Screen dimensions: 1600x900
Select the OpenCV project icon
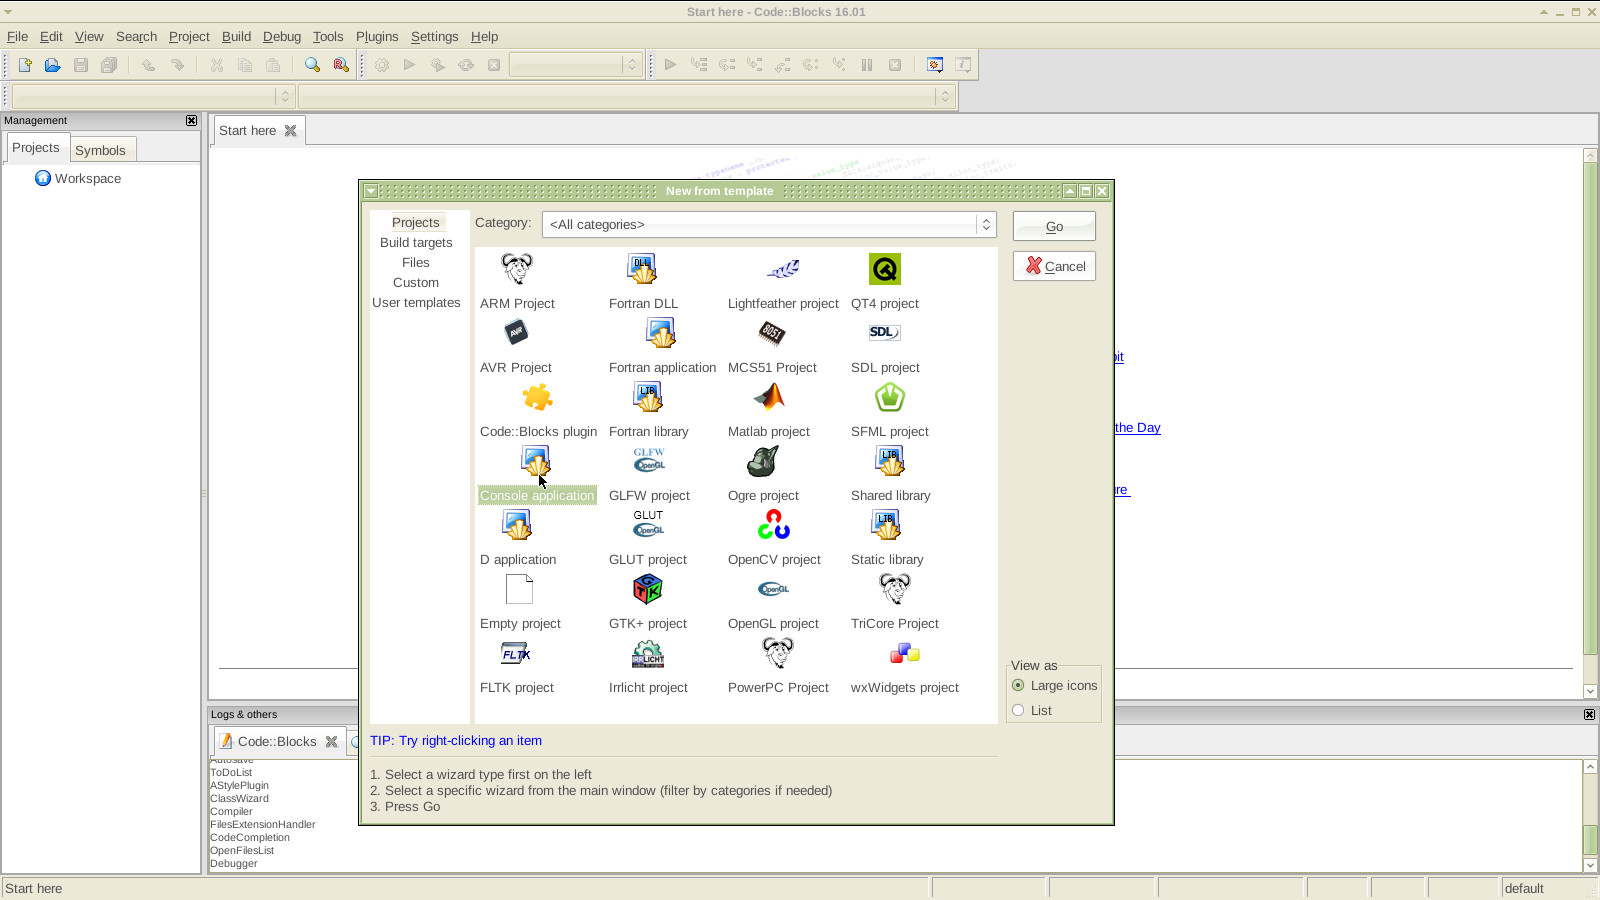tap(774, 524)
